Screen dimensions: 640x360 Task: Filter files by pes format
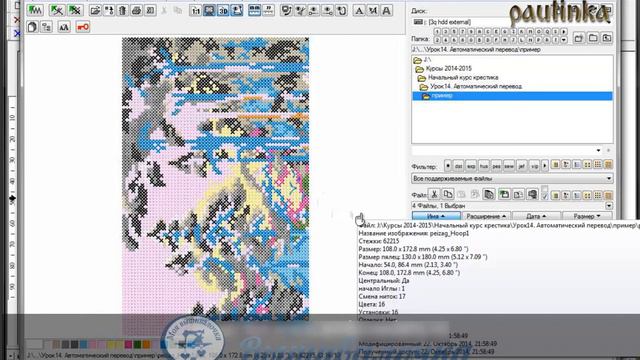click(x=496, y=166)
